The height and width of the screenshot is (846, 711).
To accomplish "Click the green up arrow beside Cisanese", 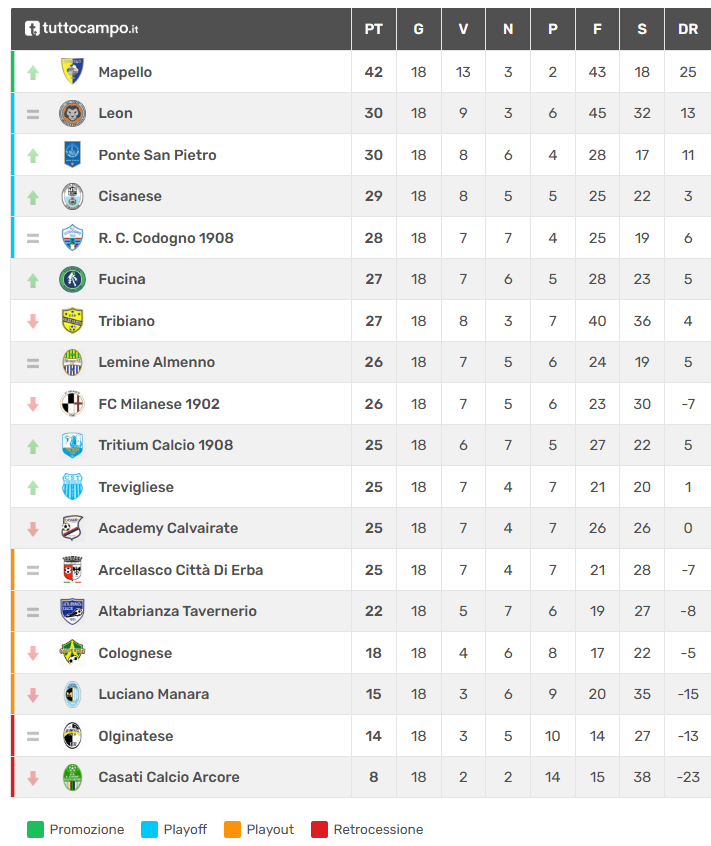I will [x=33, y=197].
